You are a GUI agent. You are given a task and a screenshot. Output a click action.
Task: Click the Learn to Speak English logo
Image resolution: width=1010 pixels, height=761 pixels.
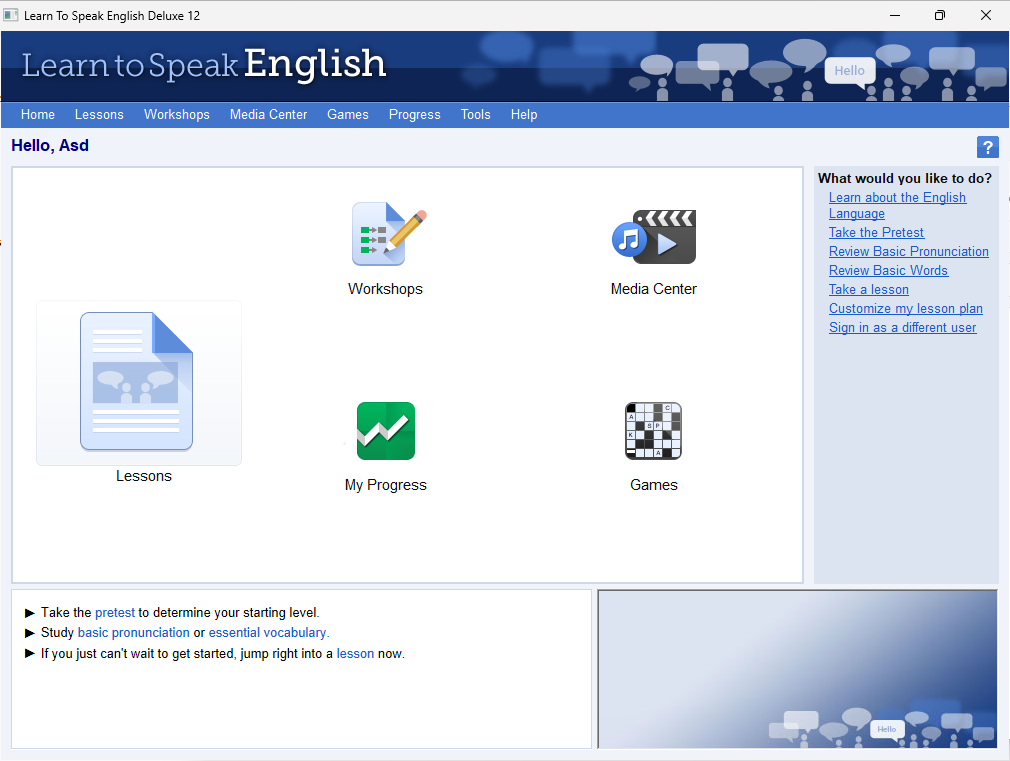(x=204, y=64)
